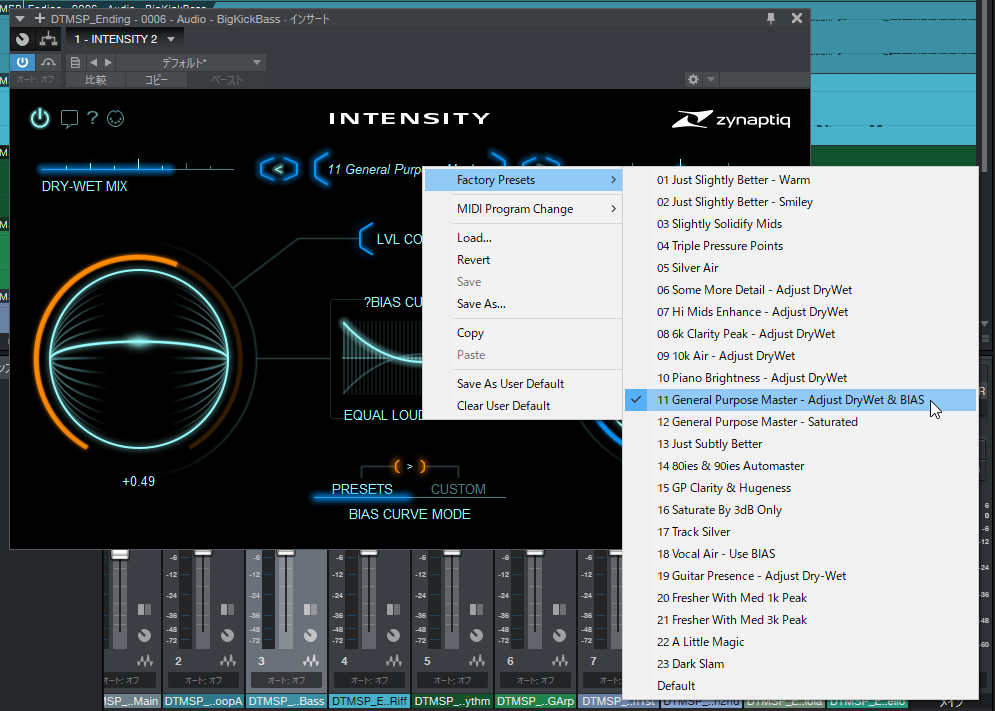Open channel 4 automation mode dropdown

(370, 681)
